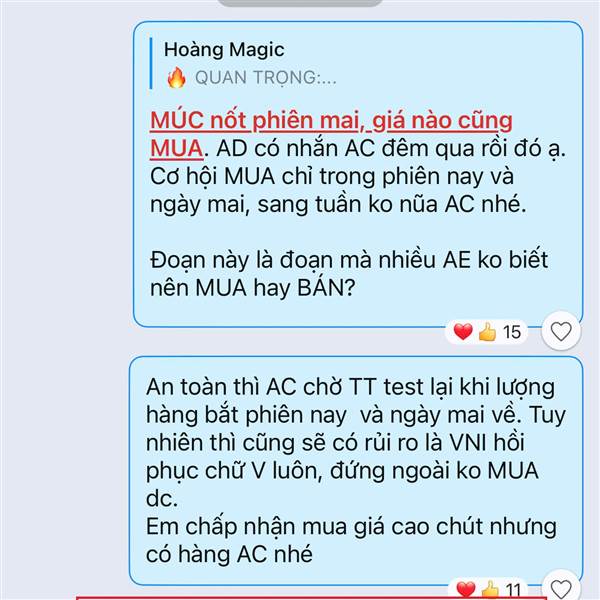Tap the blue vertical quote bar
Viewport: 600px width, 600px height.
pos(151,64)
